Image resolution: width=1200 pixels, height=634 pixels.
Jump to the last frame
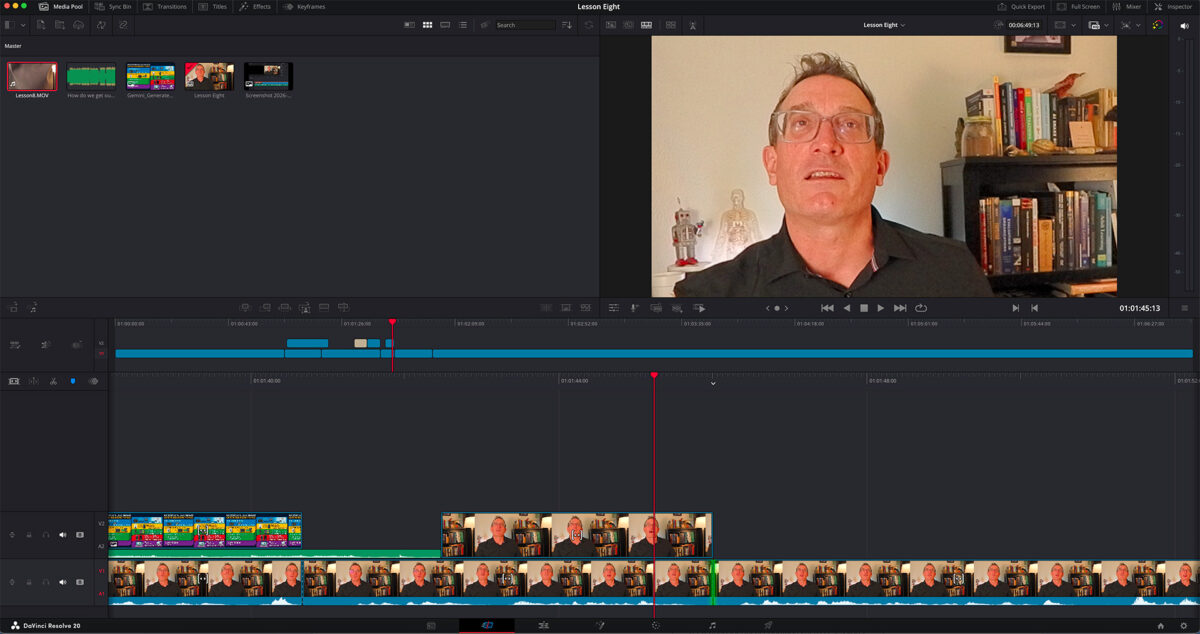tap(900, 308)
